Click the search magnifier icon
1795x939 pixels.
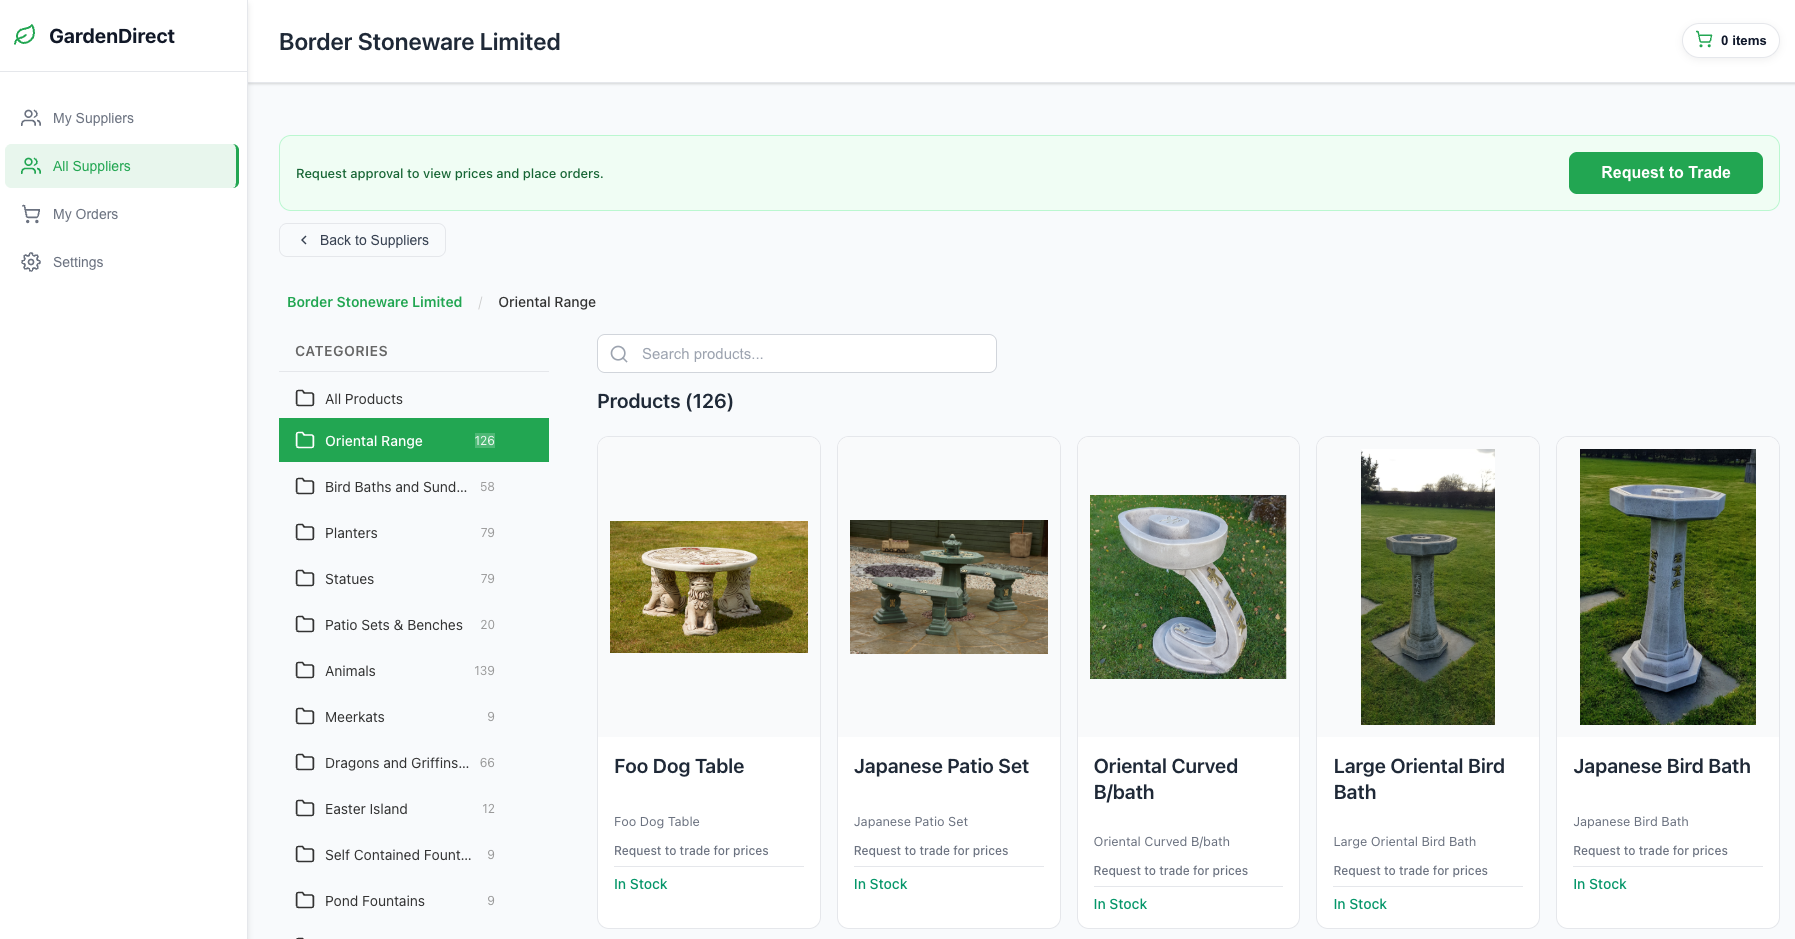click(618, 353)
